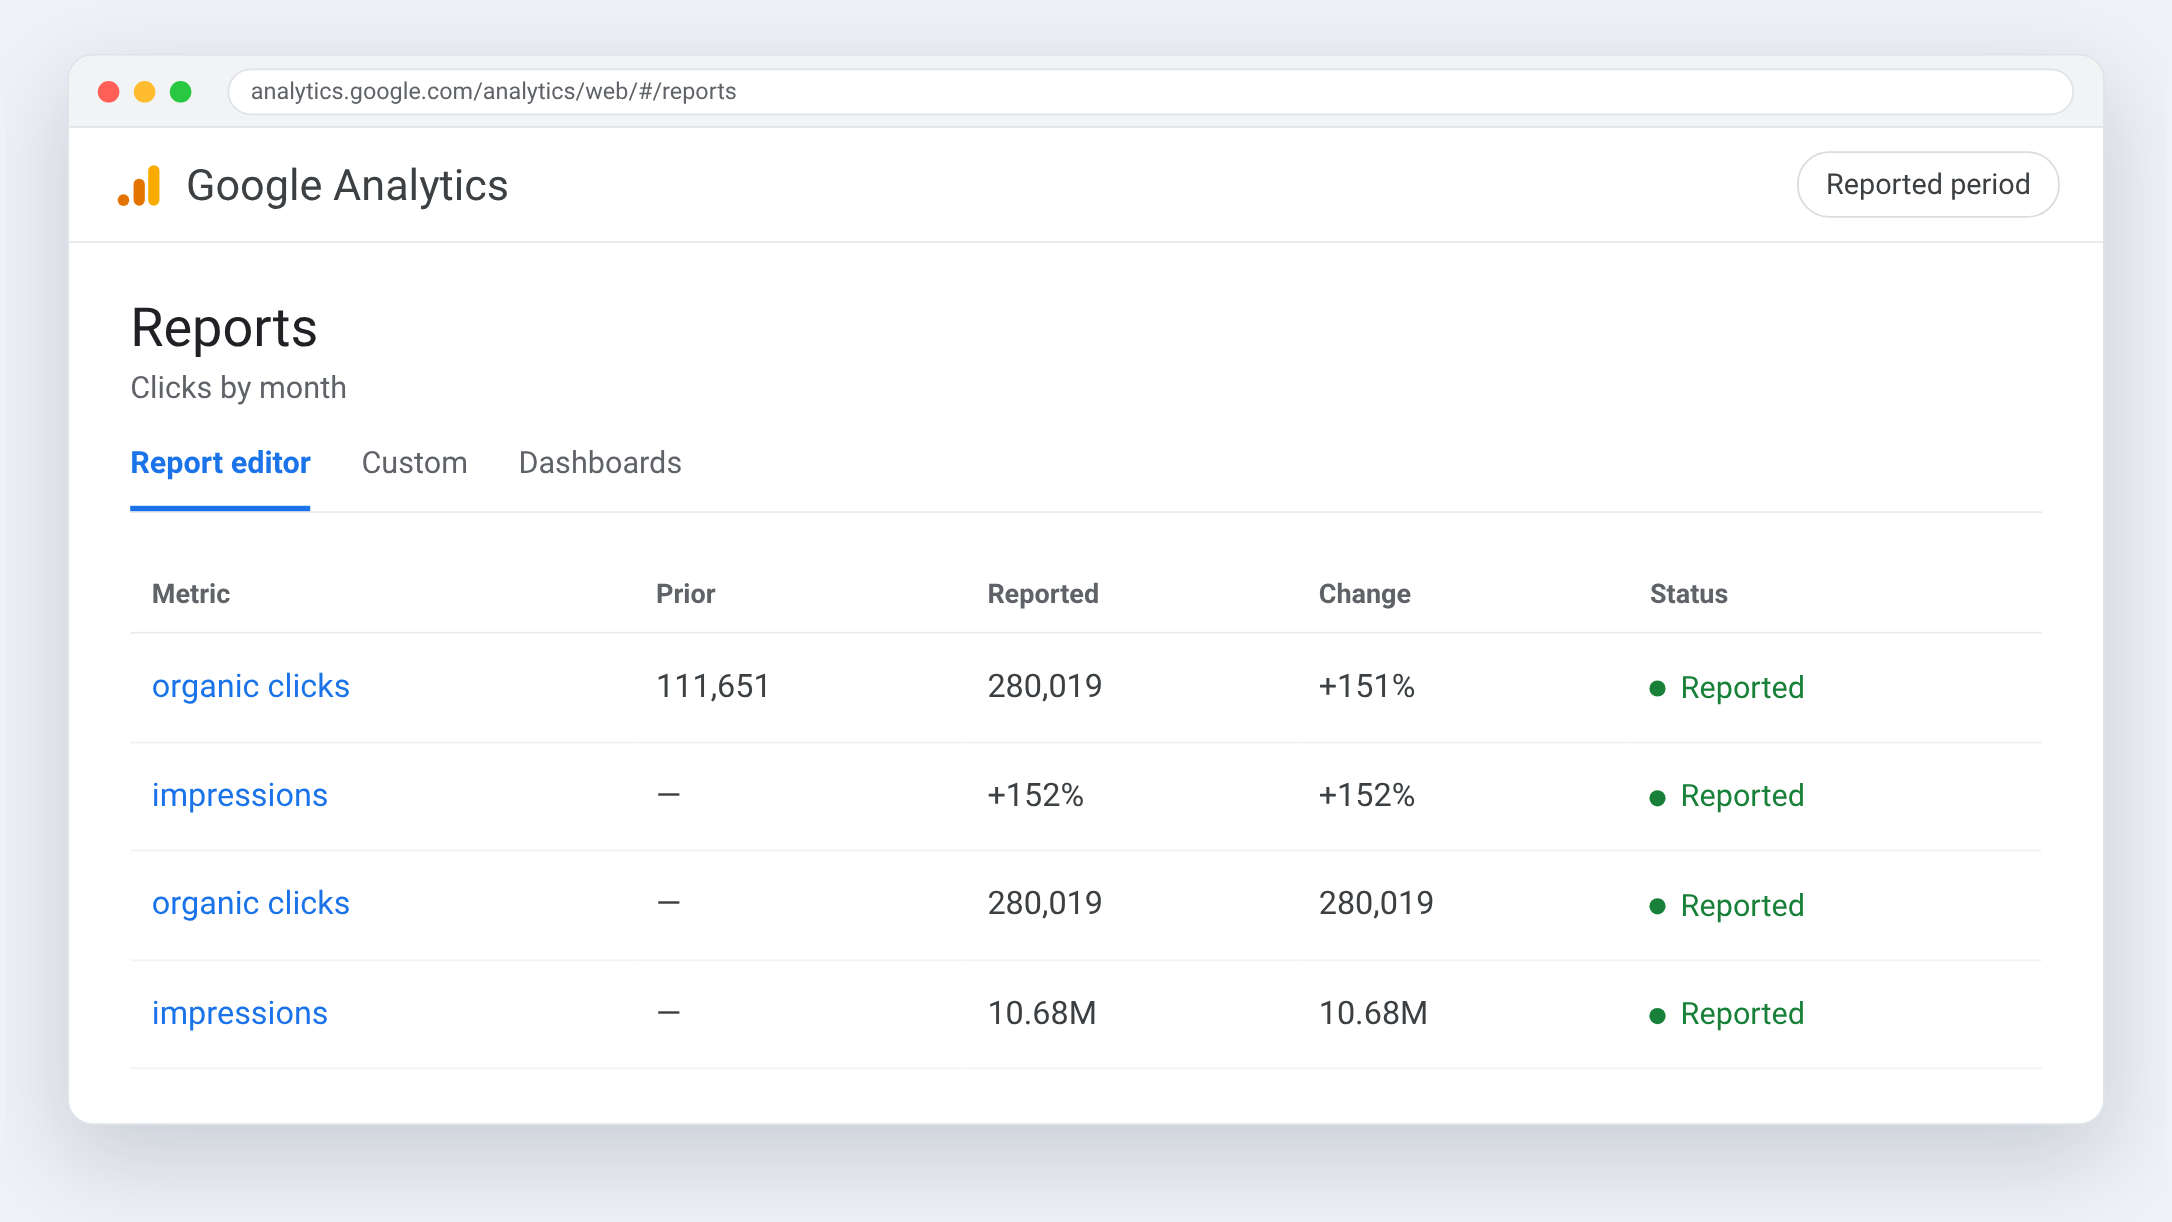
Task: Select the prior value 111,651
Action: [712, 686]
